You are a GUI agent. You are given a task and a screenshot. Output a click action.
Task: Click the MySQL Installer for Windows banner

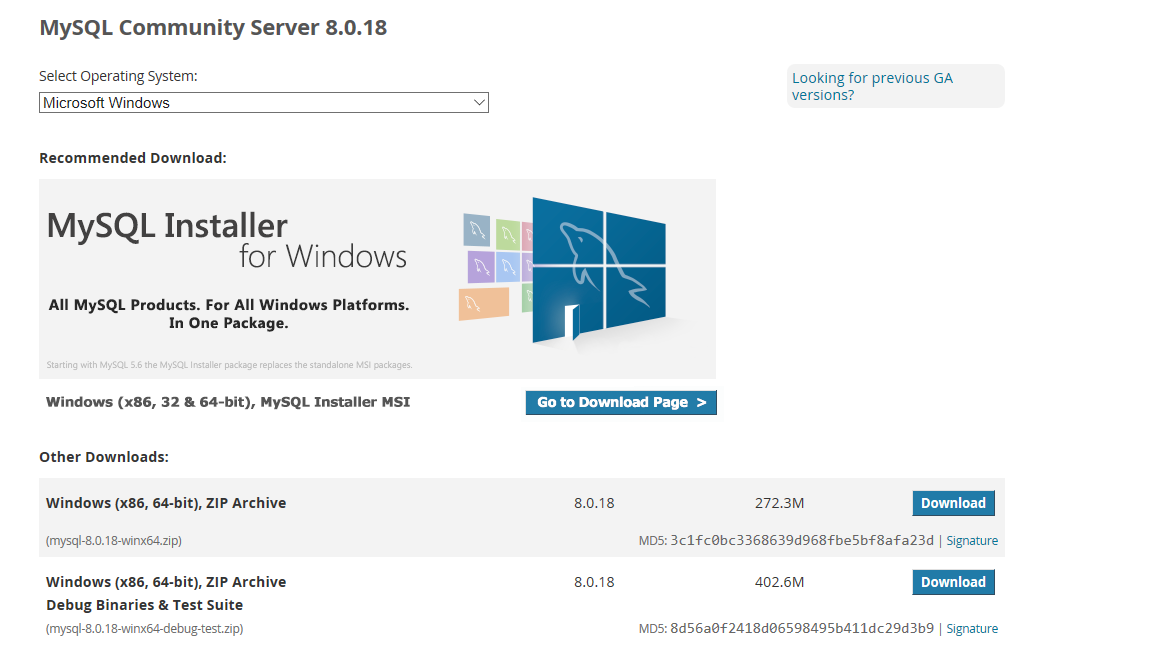pos(377,279)
